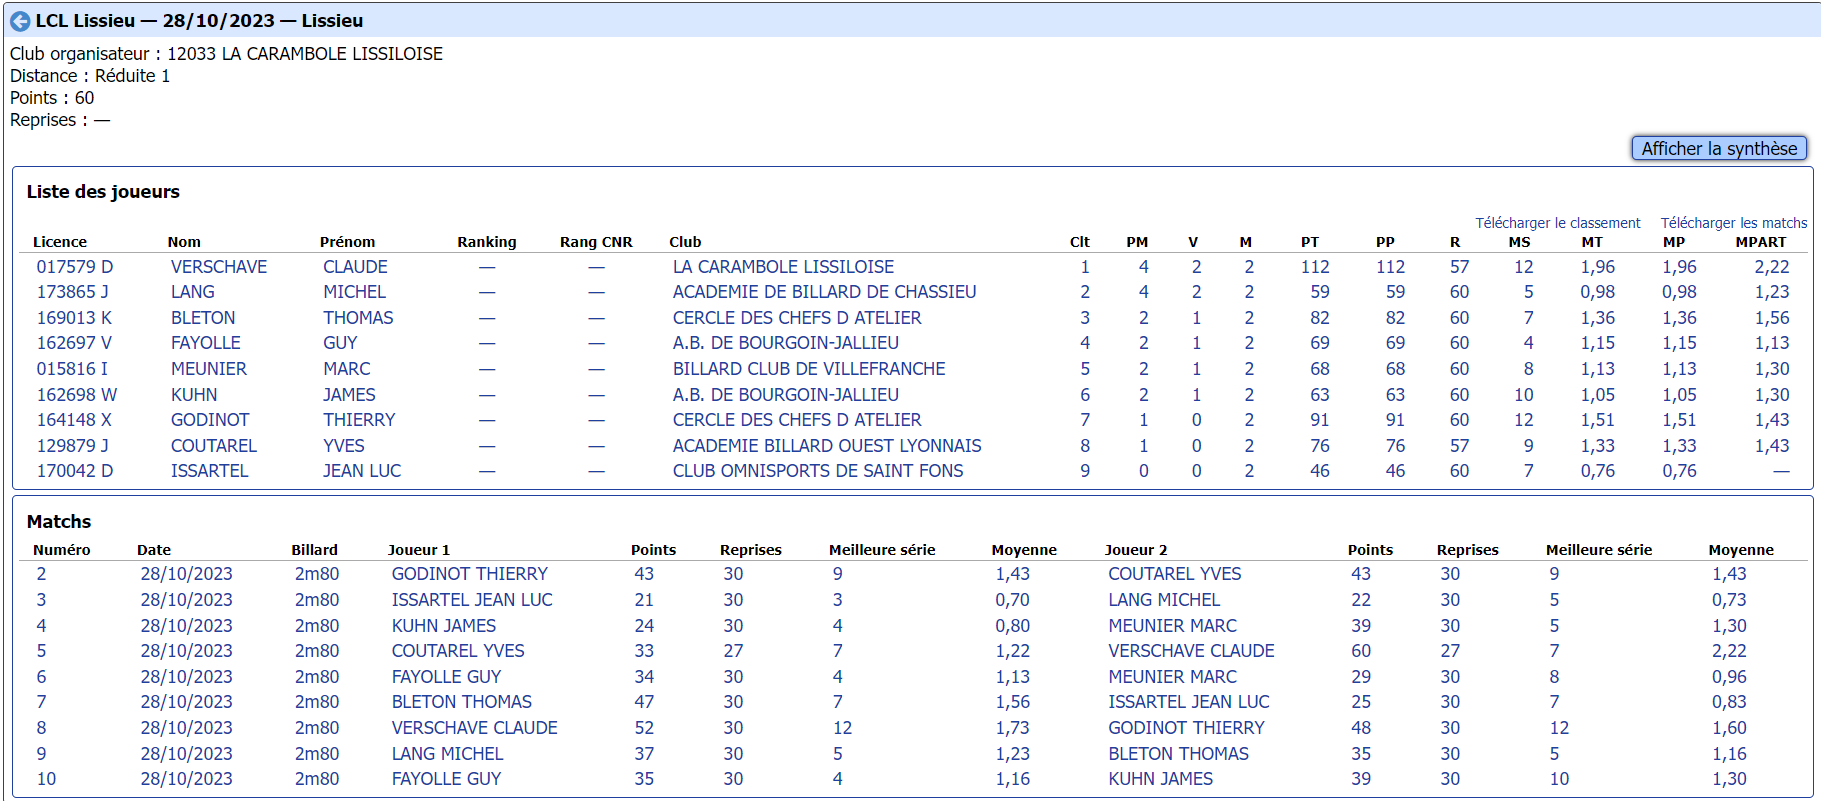The image size is (1821, 801).
Task: Click the Afficher la synthèse button
Action: point(1719,148)
